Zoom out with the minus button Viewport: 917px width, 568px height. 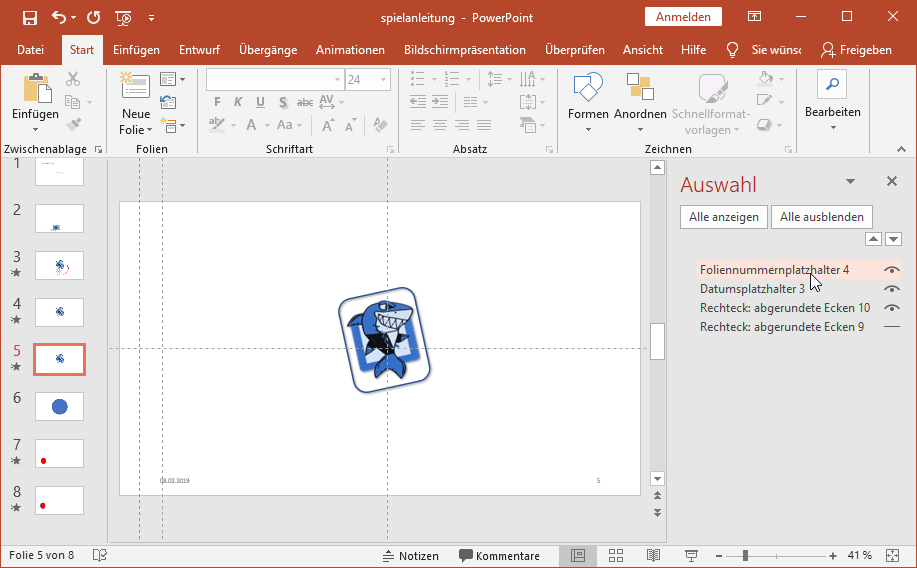click(x=719, y=556)
